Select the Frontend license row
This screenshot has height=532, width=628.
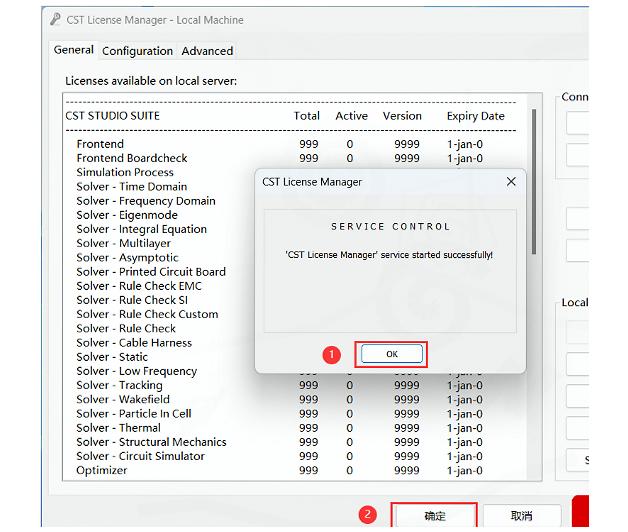tap(280, 144)
